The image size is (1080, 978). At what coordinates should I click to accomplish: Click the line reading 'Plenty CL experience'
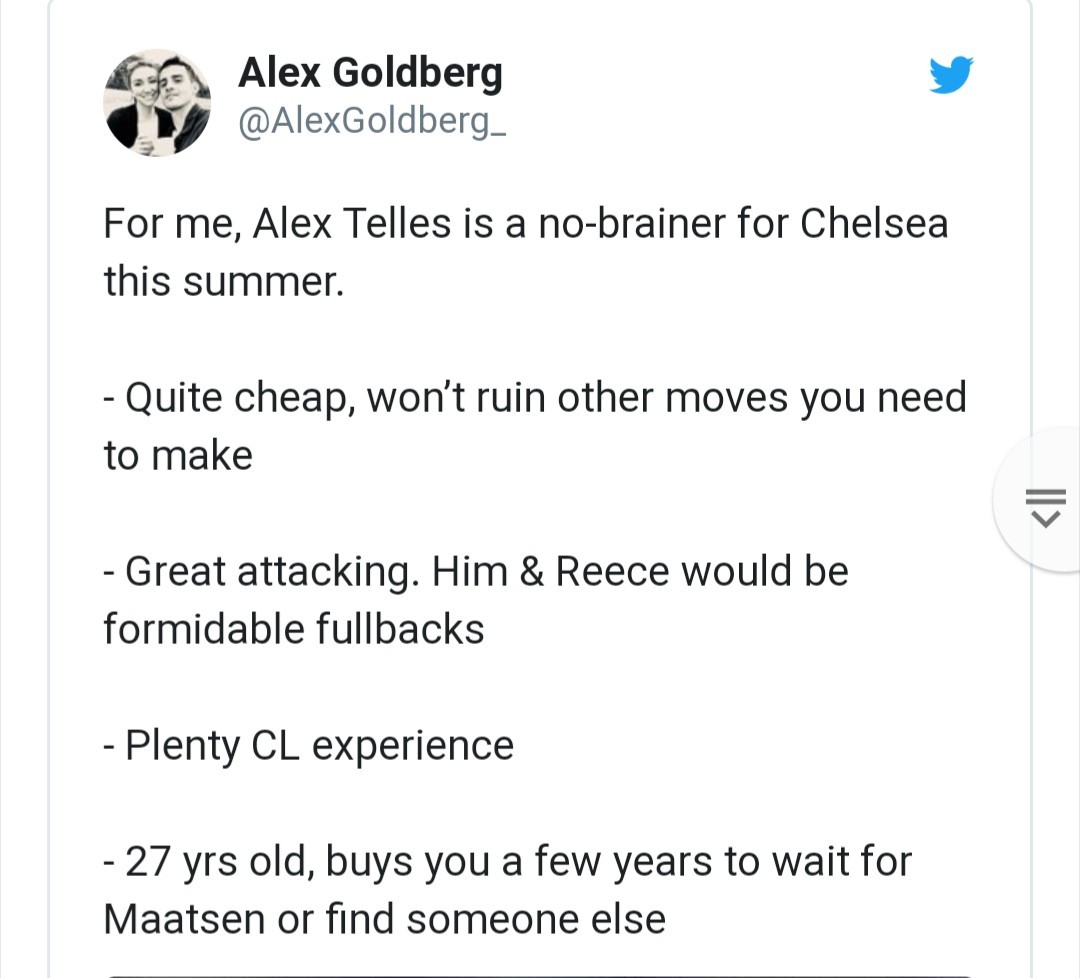point(307,744)
